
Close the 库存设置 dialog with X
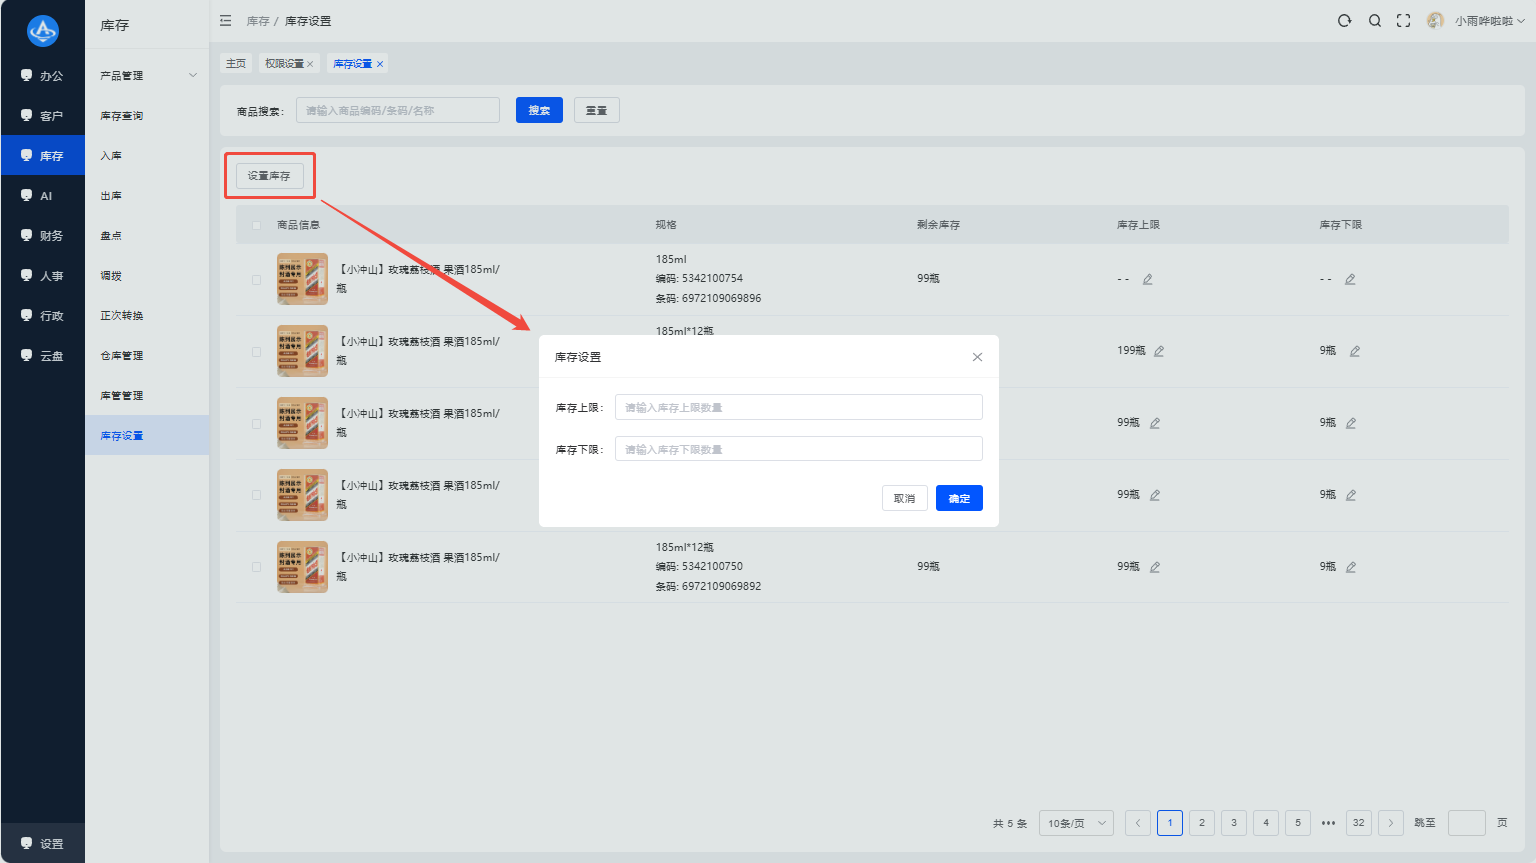click(x=977, y=357)
